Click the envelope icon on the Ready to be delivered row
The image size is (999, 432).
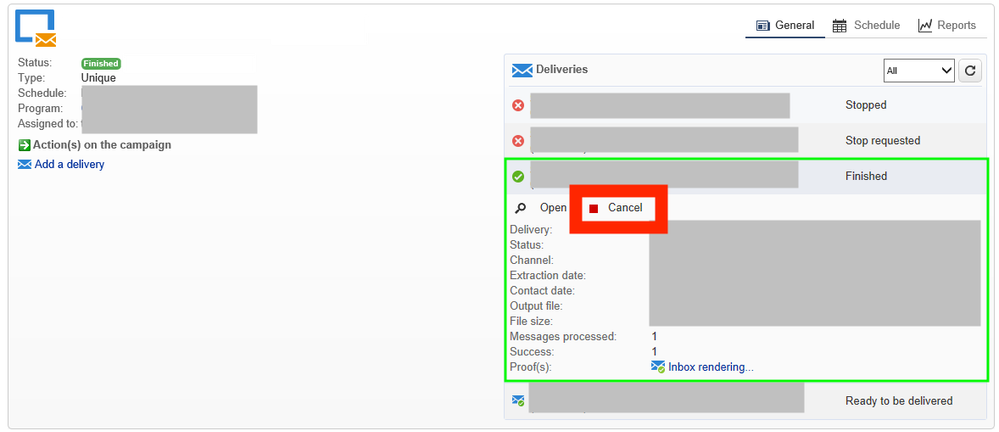tap(518, 401)
